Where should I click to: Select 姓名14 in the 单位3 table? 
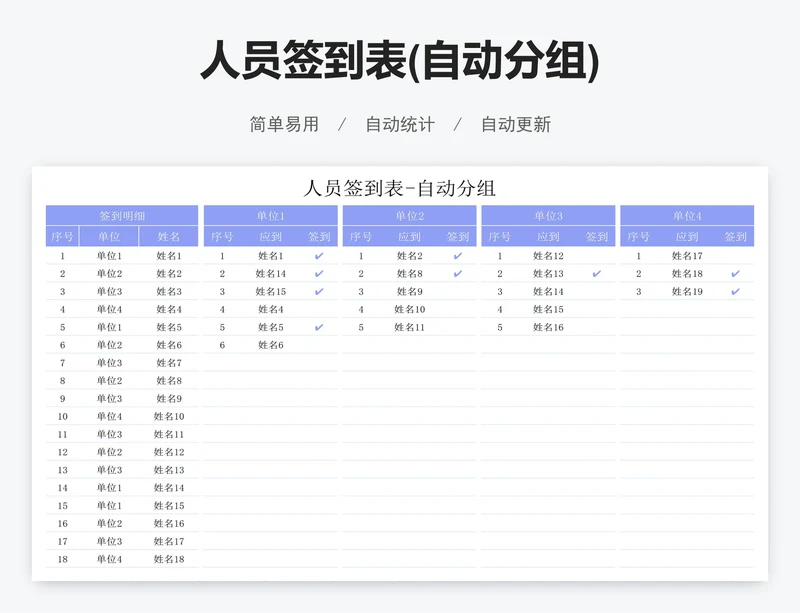(x=548, y=291)
